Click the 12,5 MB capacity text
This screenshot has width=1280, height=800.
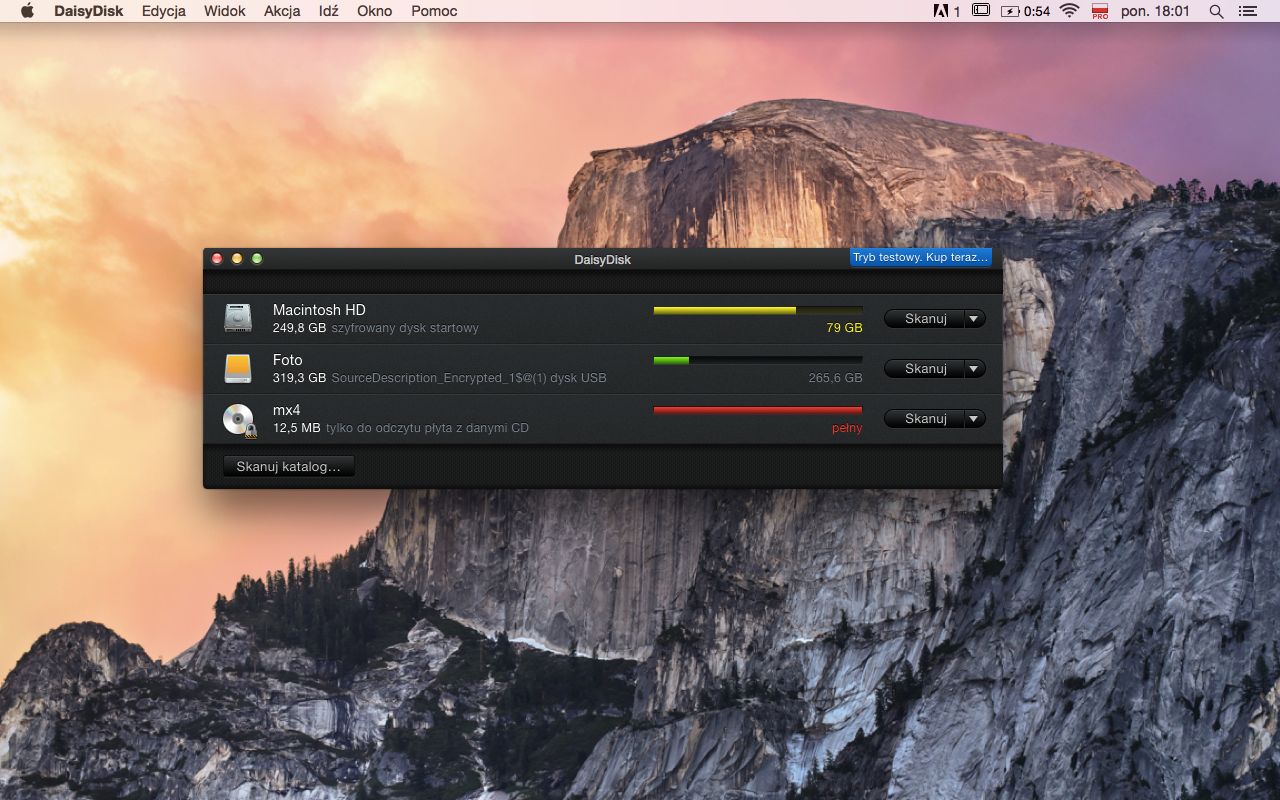pyautogui.click(x=296, y=428)
